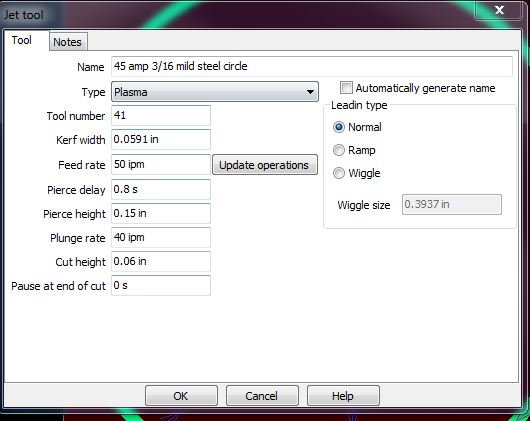Click the 'Kerf width' label
Screen dimensions: 530x421
[80, 140]
